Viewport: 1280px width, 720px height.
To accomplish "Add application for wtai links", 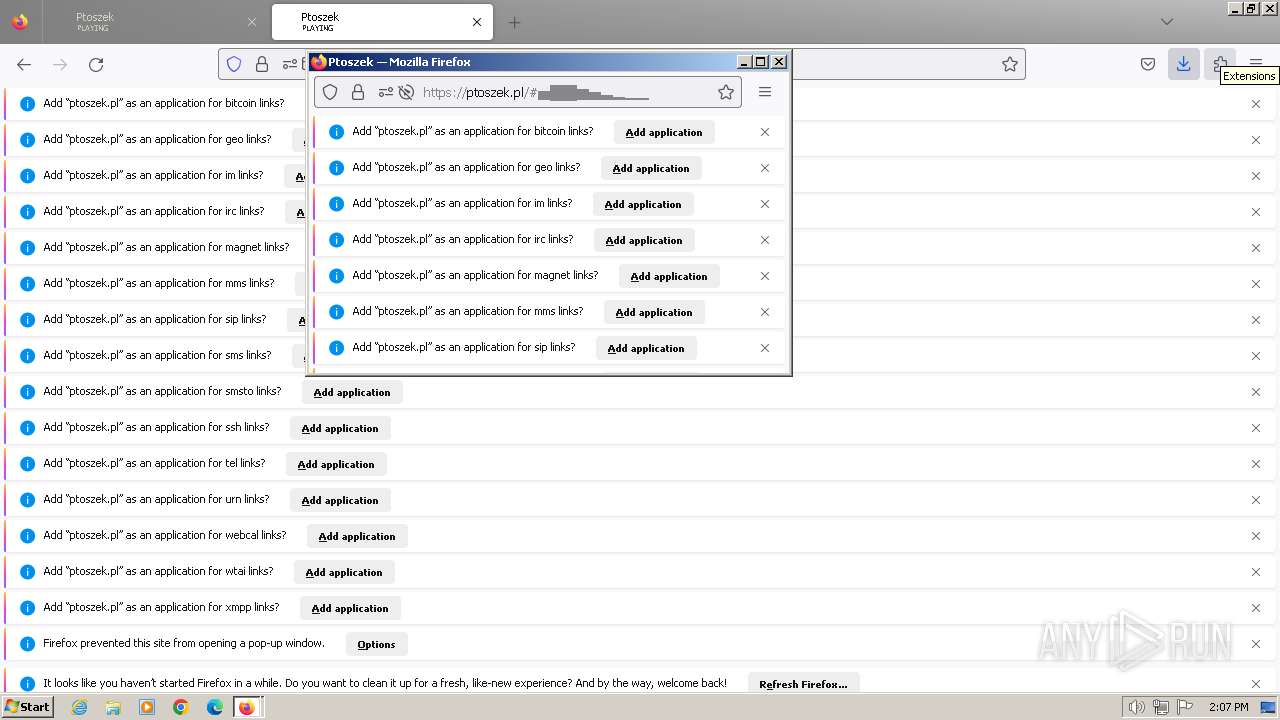I will (x=344, y=572).
